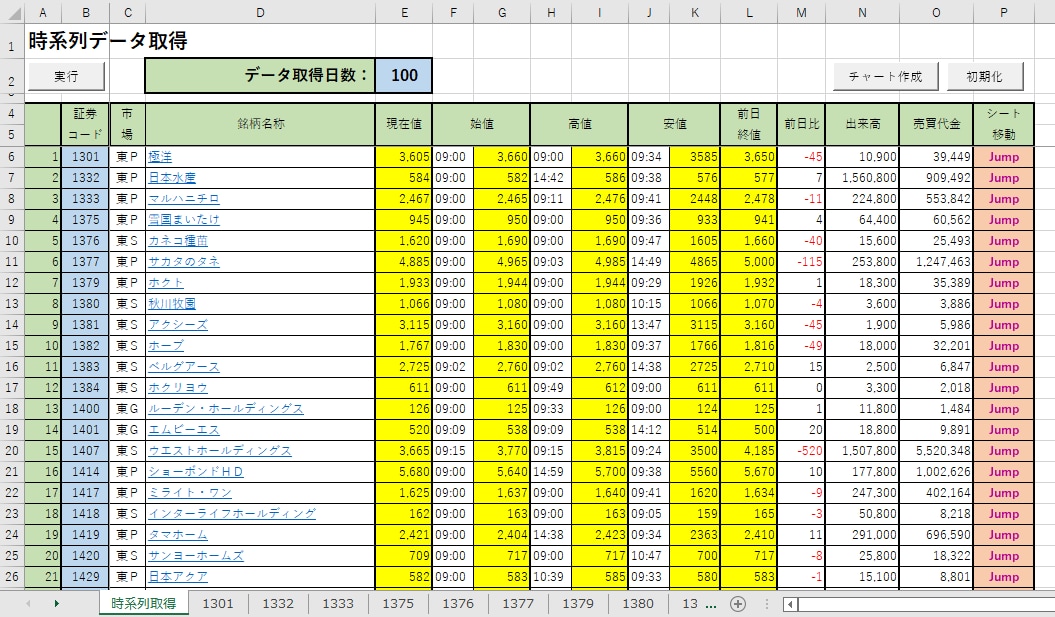
Task: Select the turnover cell 5,520,348
Action: pyautogui.click(x=936, y=451)
